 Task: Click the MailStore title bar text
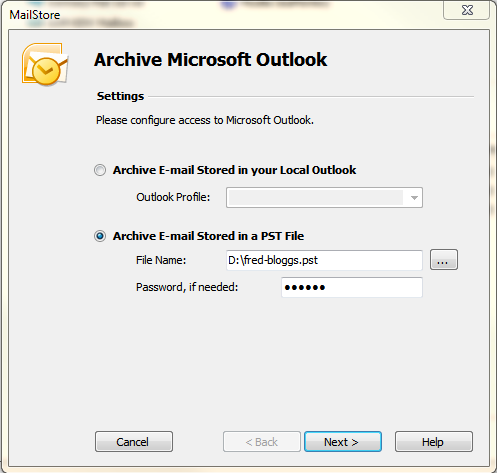pos(35,15)
